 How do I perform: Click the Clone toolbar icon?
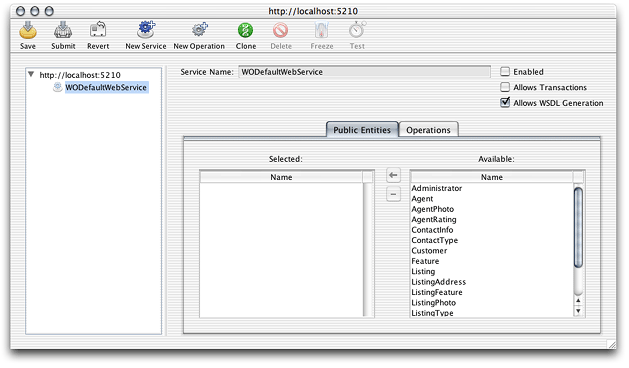(246, 30)
